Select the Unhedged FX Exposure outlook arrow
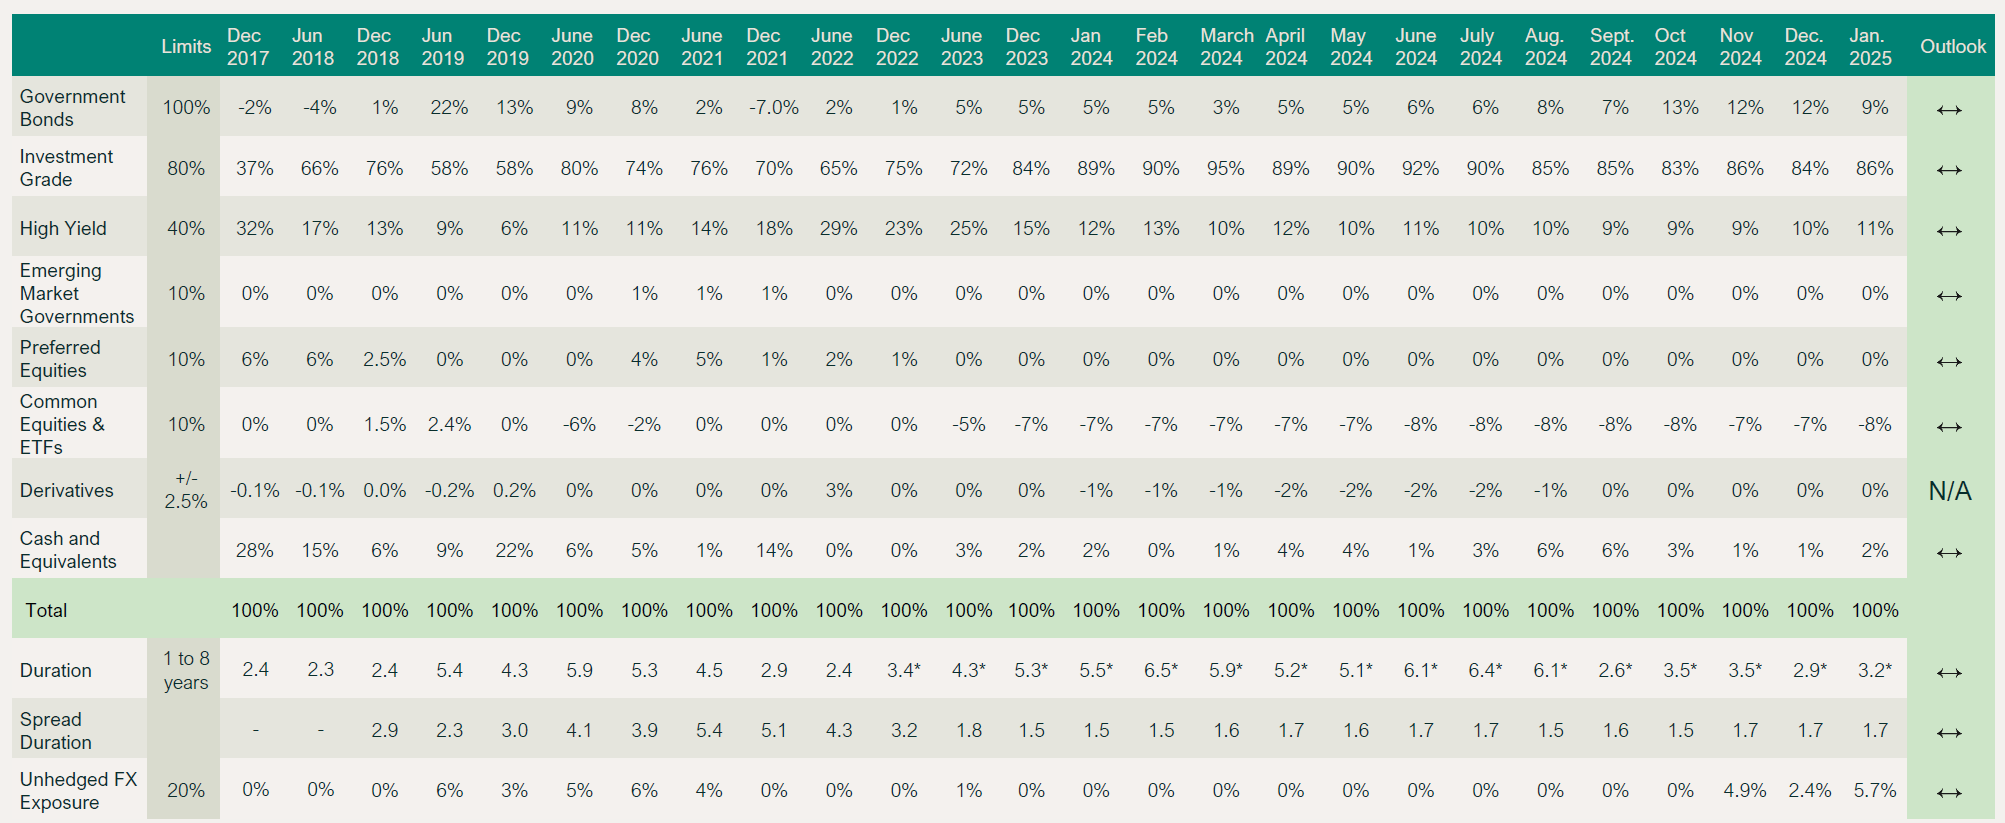Viewport: 2005px width, 823px height. click(x=1949, y=793)
